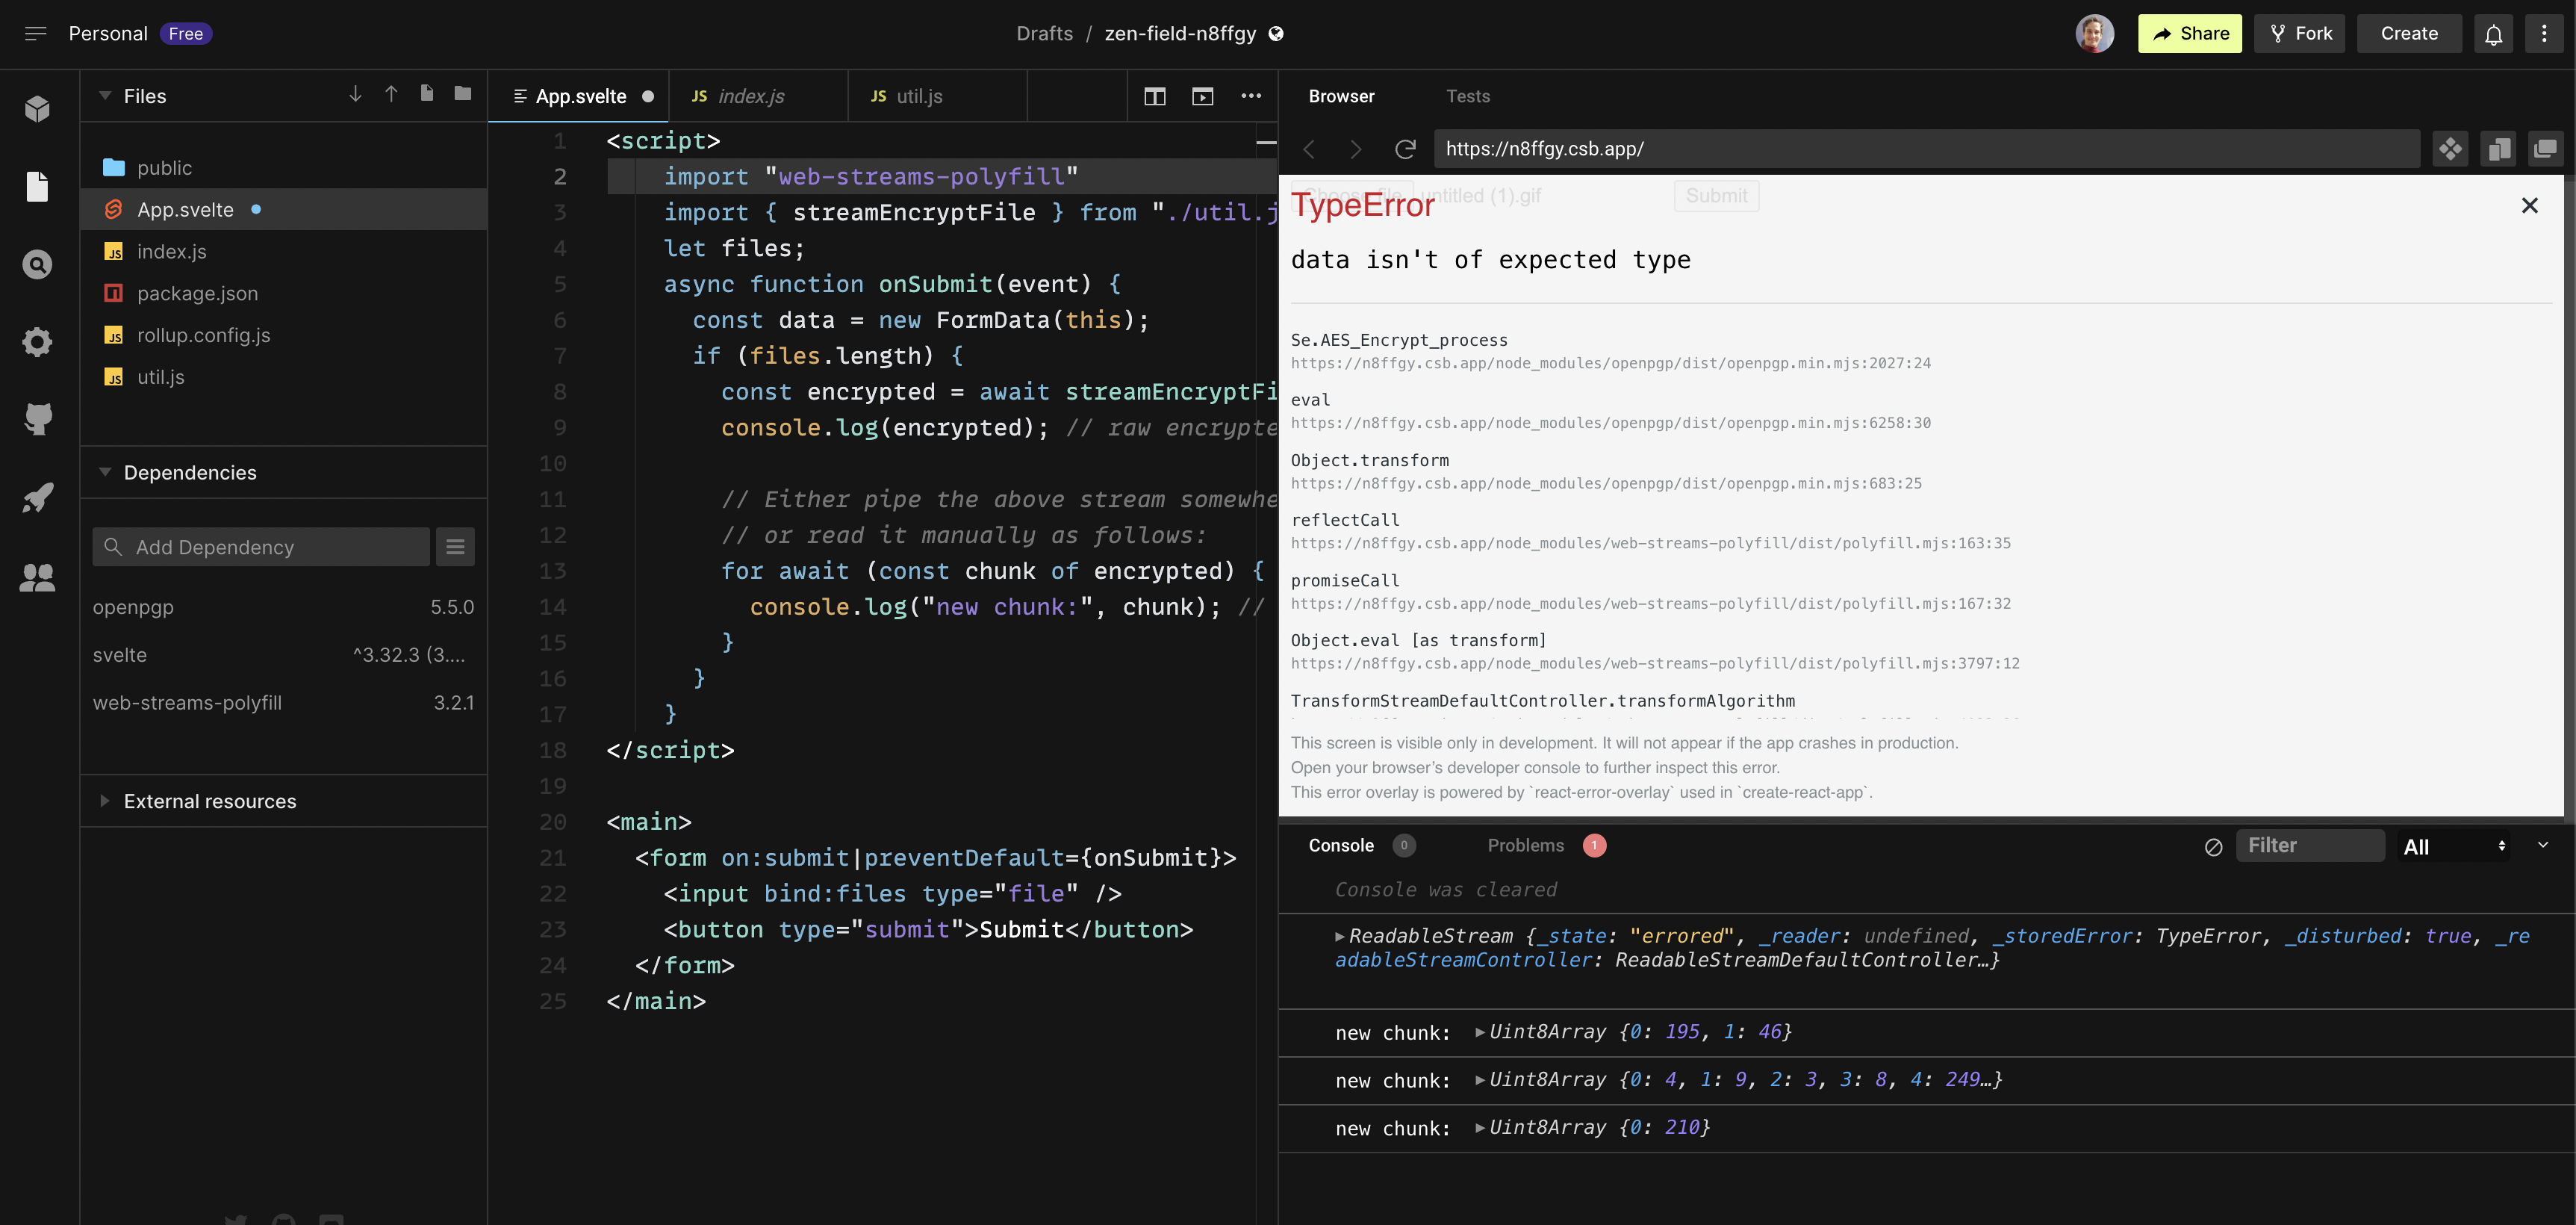The image size is (2576, 1225).
Task: Click the upload arrow in Files header
Action: (x=391, y=94)
